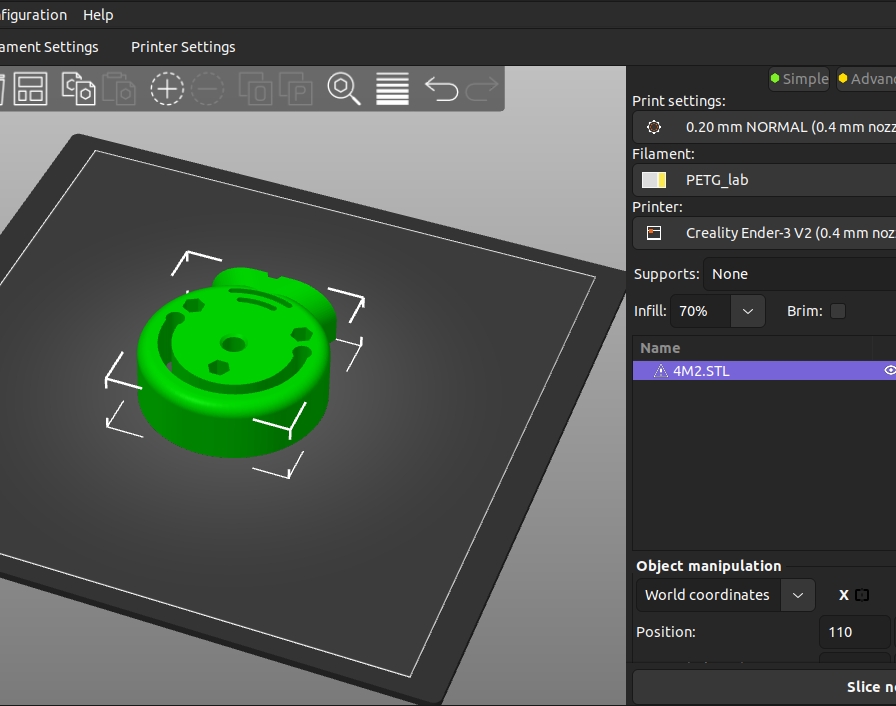This screenshot has width=896, height=706.
Task: Click the Add instance plus icon
Action: tap(167, 89)
